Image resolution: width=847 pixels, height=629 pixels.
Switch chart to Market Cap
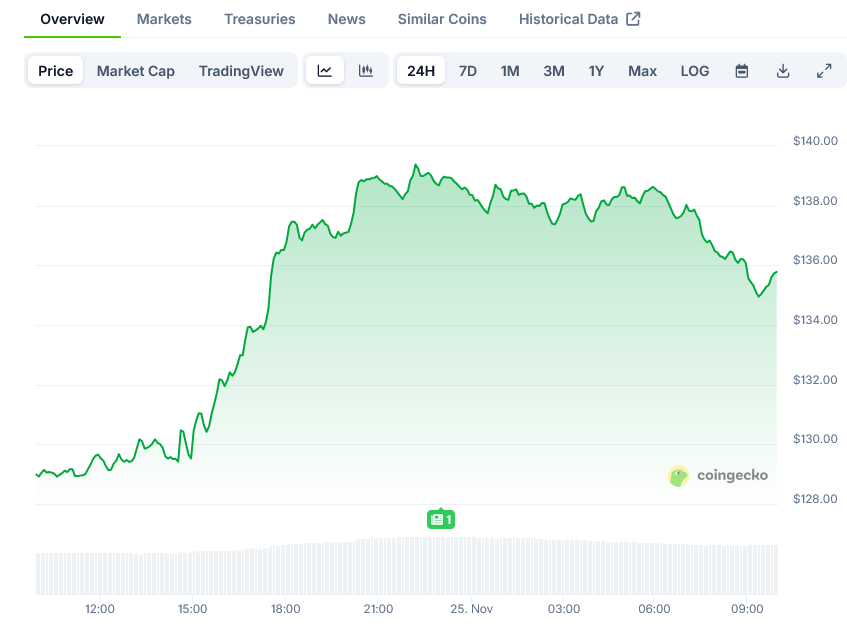[136, 71]
